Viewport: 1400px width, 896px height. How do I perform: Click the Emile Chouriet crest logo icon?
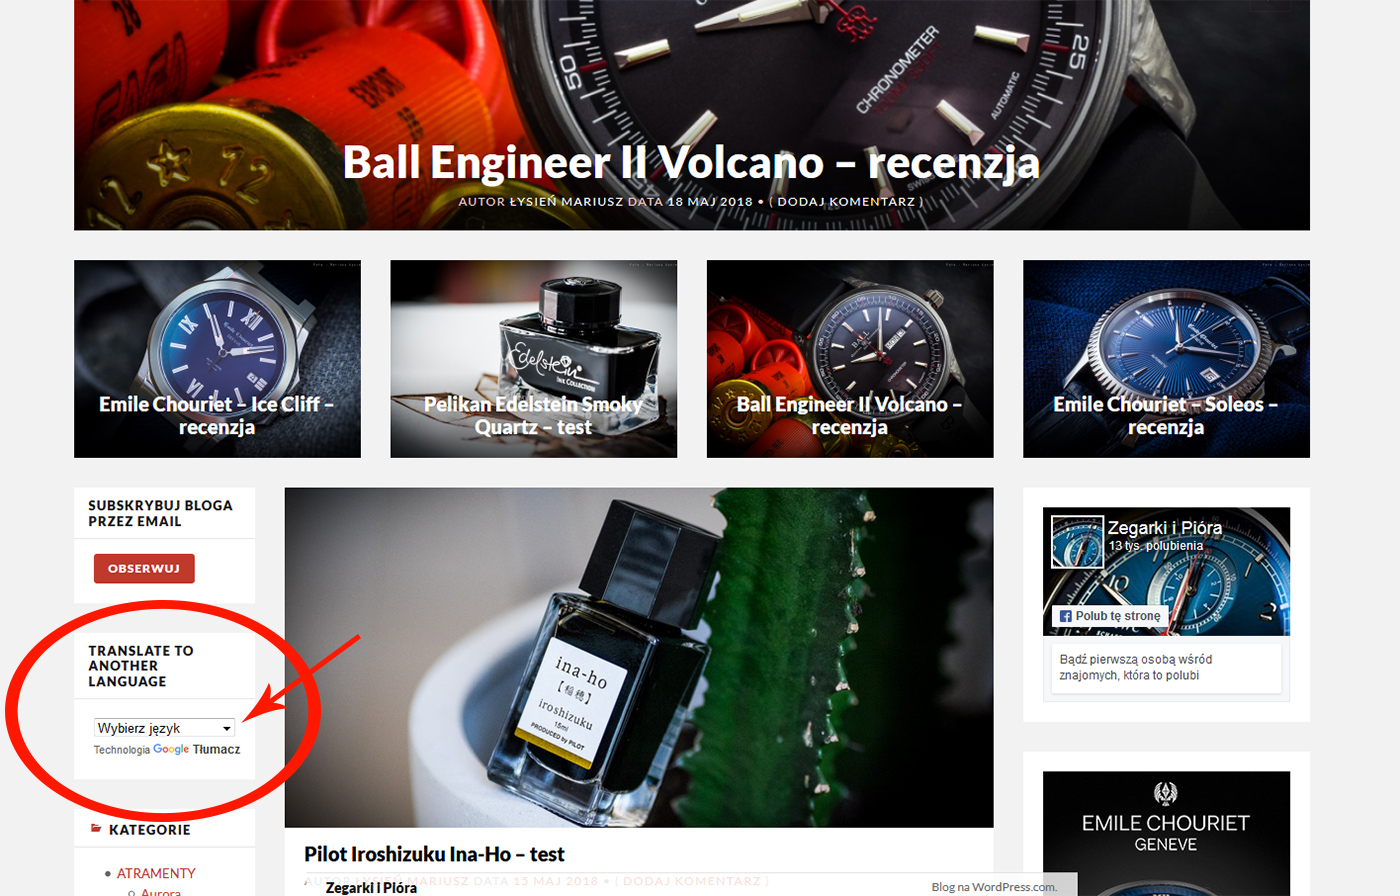[x=1166, y=794]
